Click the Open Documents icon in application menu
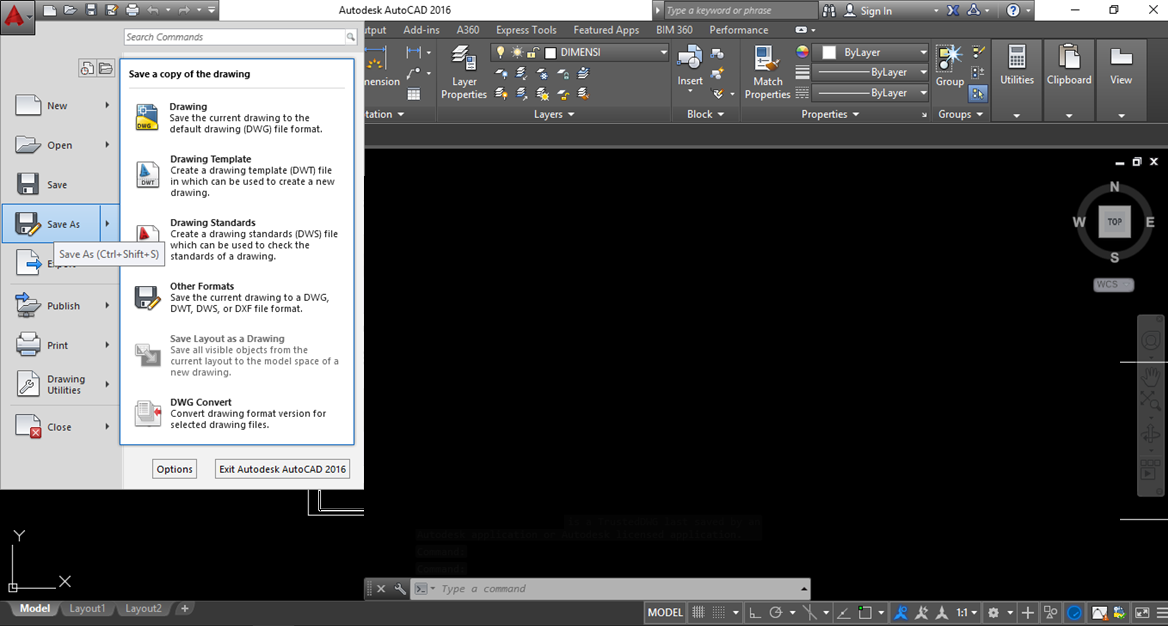 (x=105, y=69)
